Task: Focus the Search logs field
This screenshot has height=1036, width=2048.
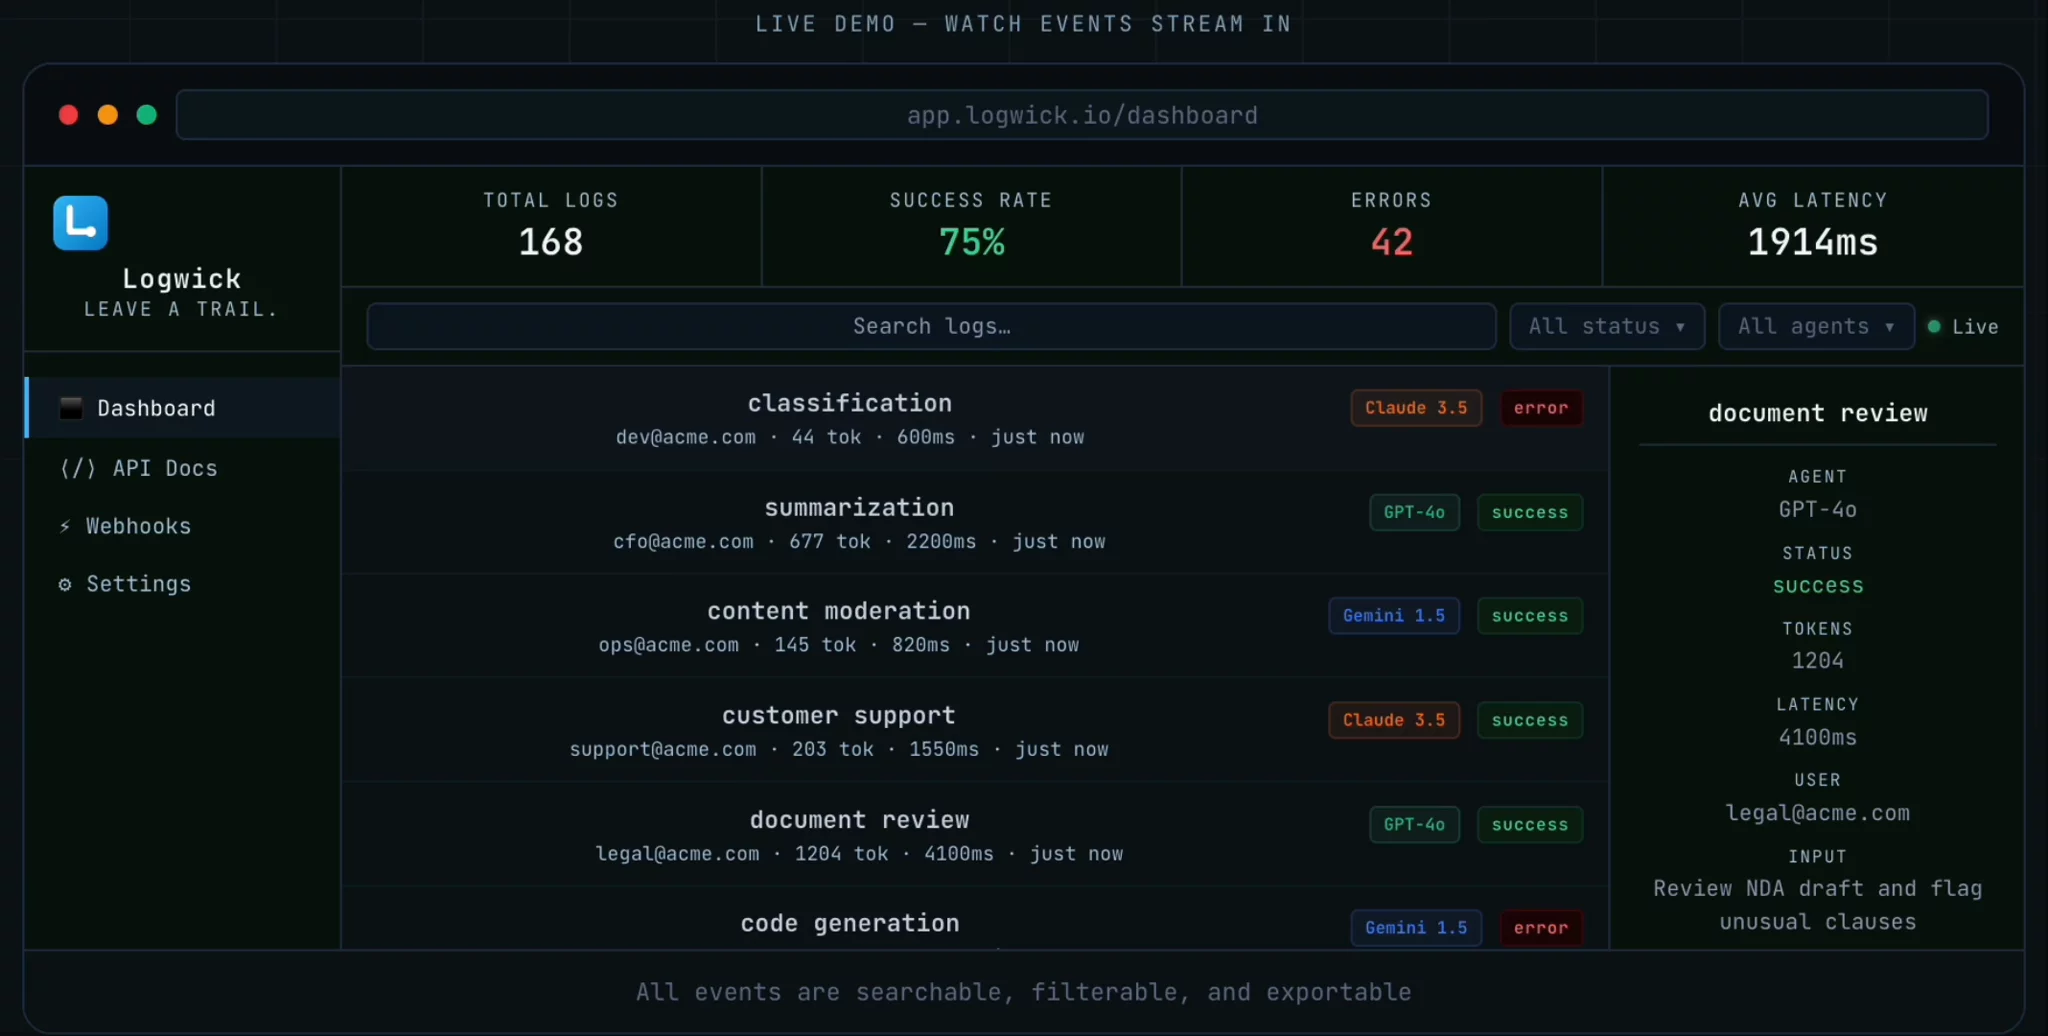Action: click(x=931, y=326)
